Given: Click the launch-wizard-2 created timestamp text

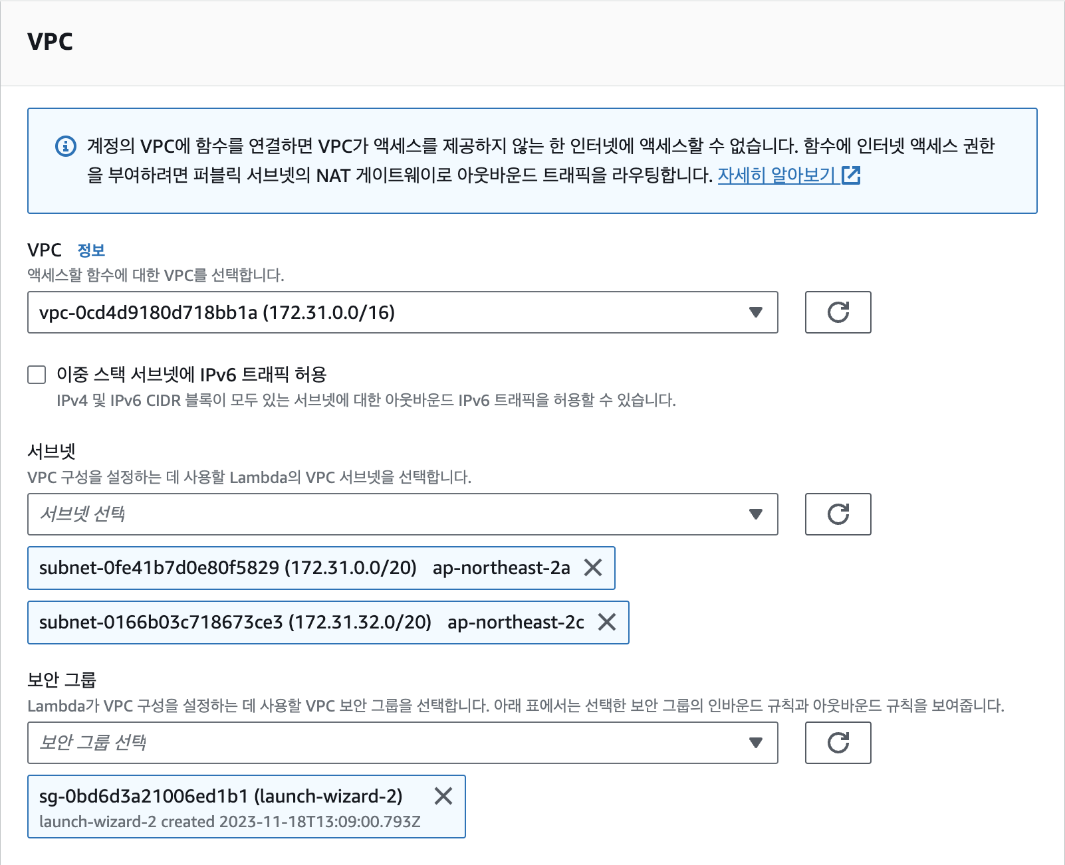Looking at the screenshot, I should (230, 822).
